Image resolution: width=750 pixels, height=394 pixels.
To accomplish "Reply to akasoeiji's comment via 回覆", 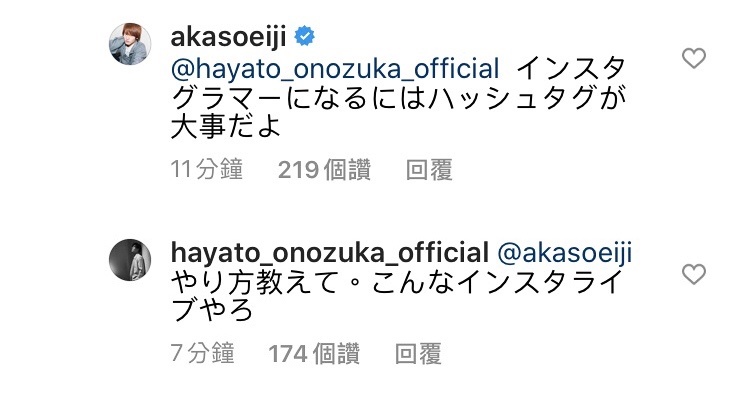I will 429,170.
